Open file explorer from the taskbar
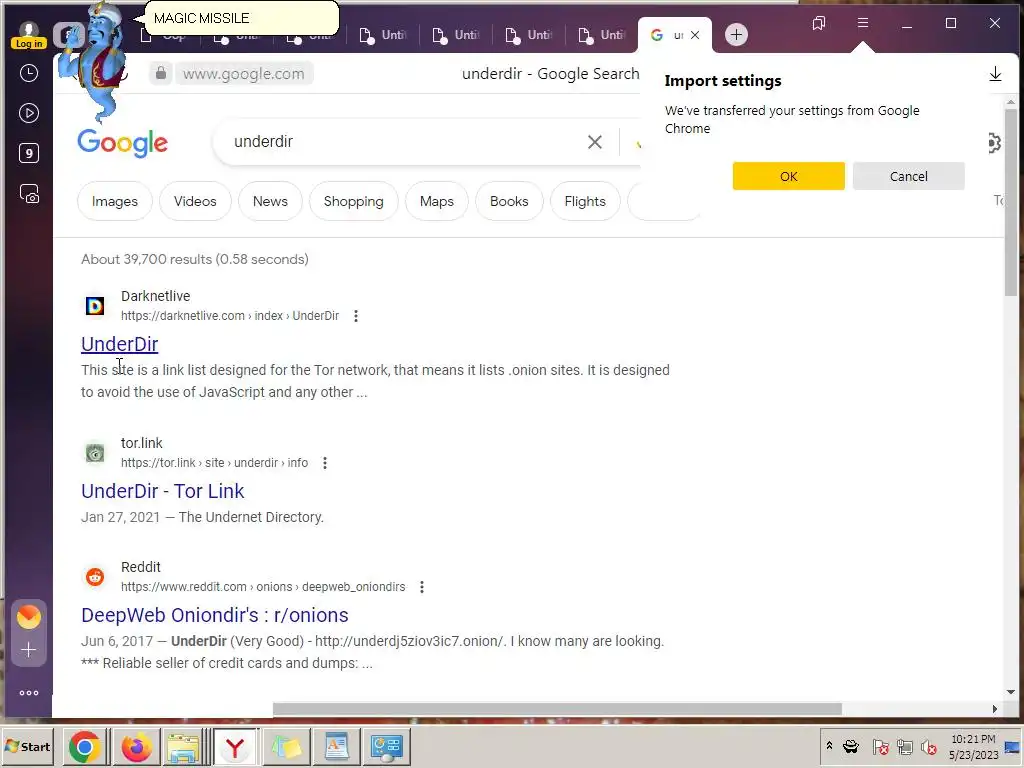 184,748
